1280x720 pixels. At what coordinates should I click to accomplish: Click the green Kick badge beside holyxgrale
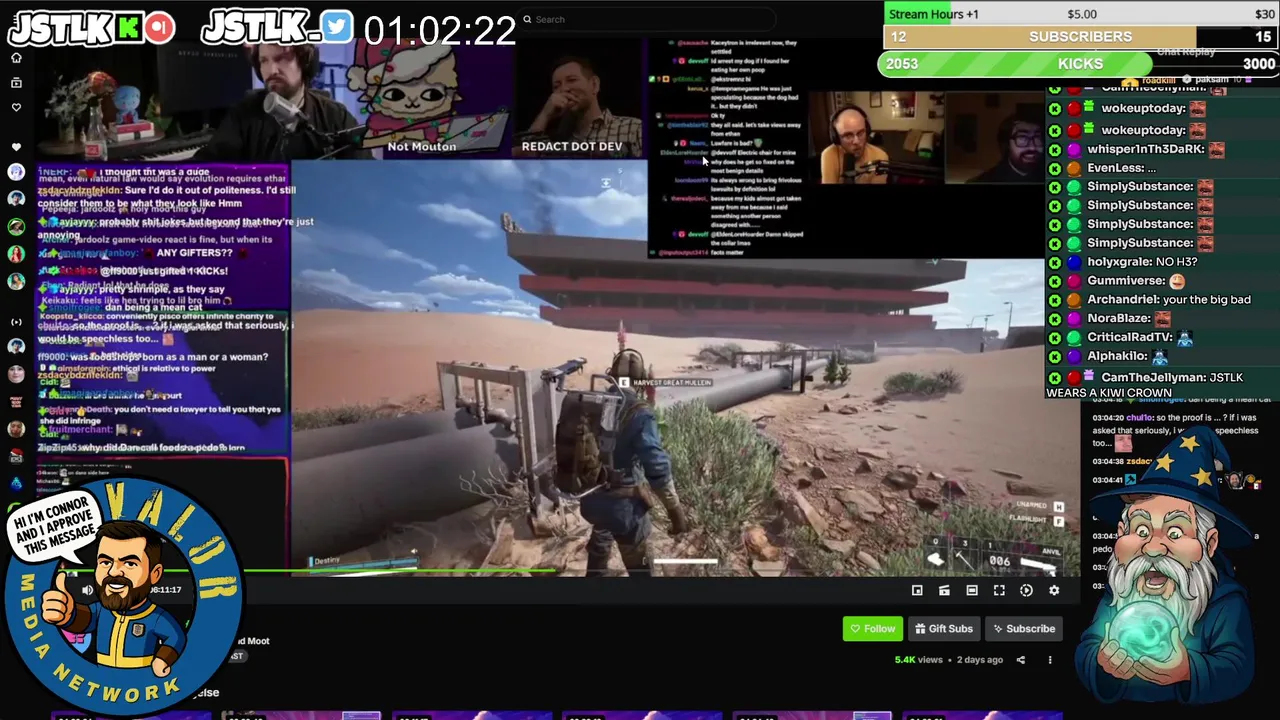point(1055,262)
